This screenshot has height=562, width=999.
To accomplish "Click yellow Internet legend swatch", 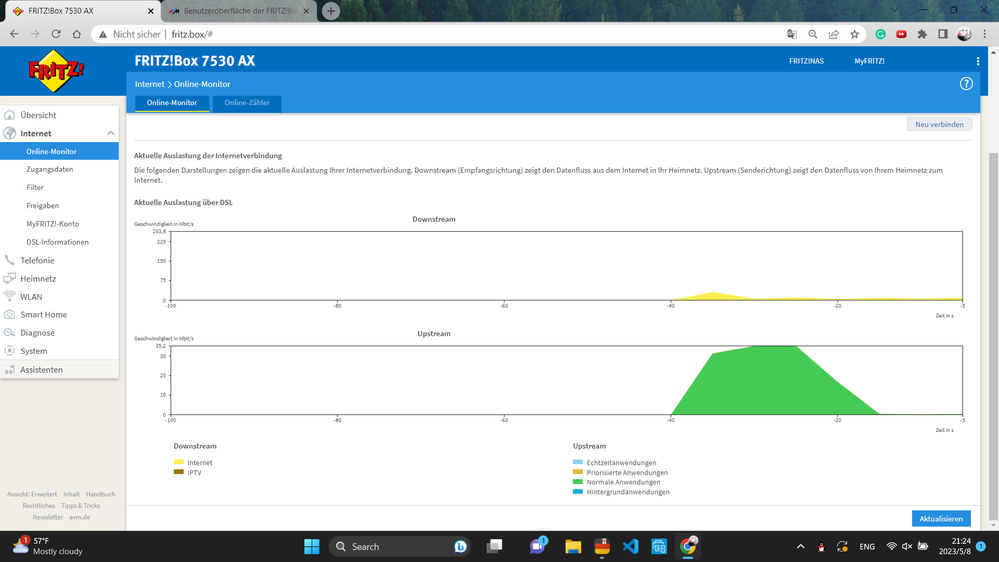I will tap(178, 463).
